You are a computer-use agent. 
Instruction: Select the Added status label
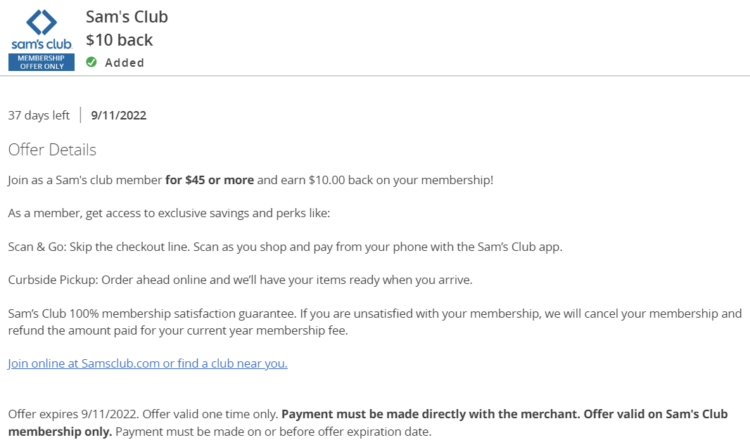click(x=124, y=63)
